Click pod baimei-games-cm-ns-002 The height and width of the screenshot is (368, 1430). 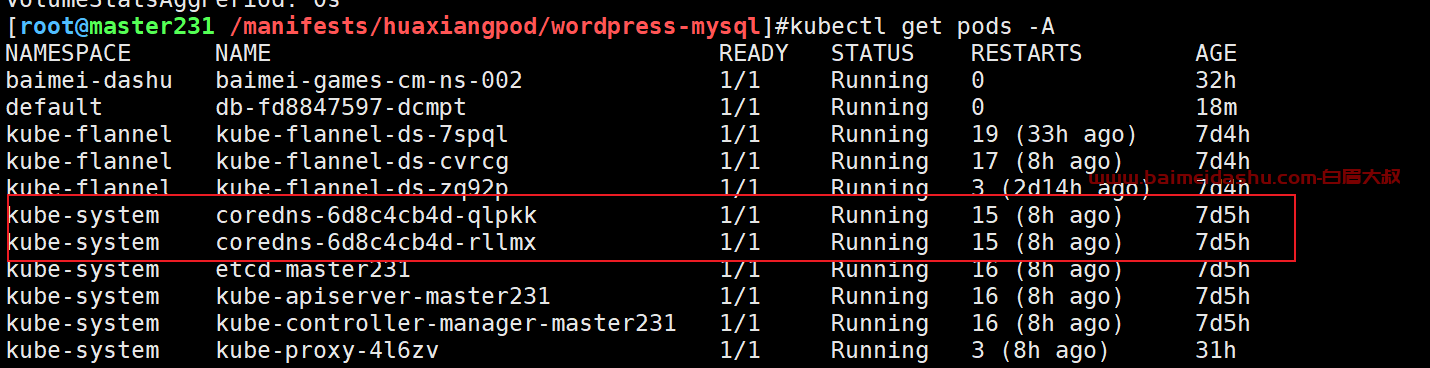(x=369, y=80)
